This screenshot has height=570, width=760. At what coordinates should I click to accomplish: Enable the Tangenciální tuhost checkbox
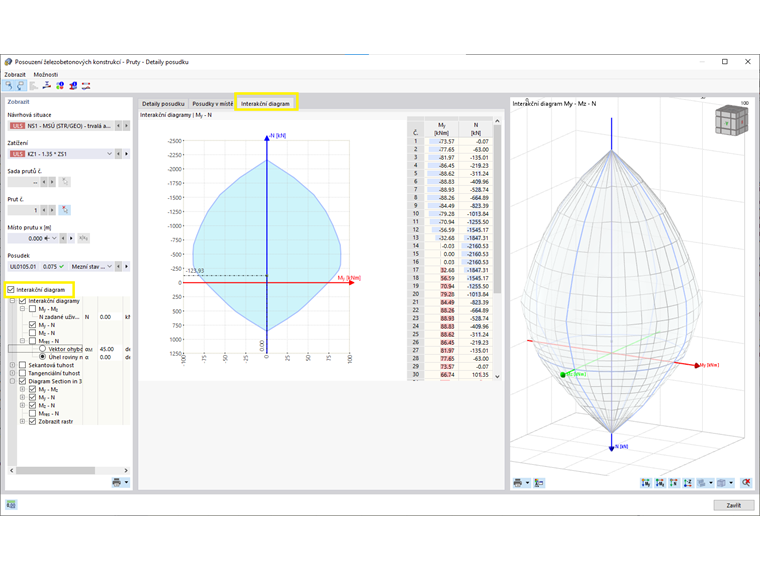(x=22, y=373)
